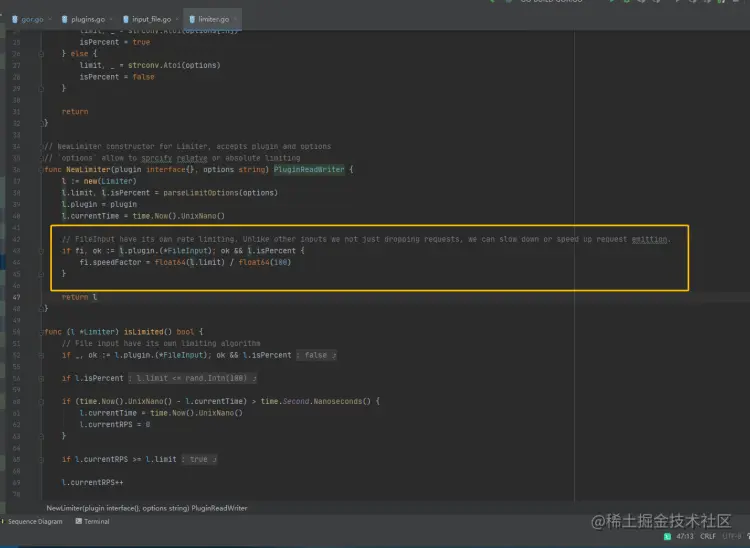The width and height of the screenshot is (750, 548).
Task: Click the line number 47 in gutter
Action: coord(16,297)
